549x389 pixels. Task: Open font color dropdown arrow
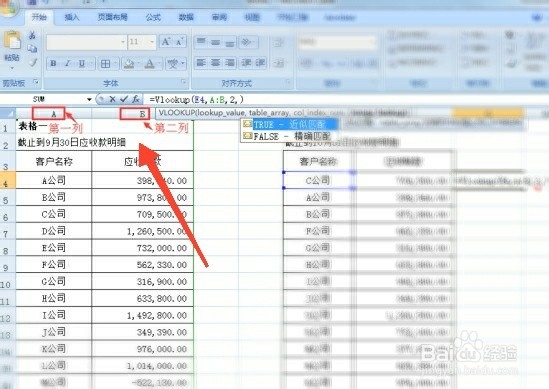click(159, 64)
